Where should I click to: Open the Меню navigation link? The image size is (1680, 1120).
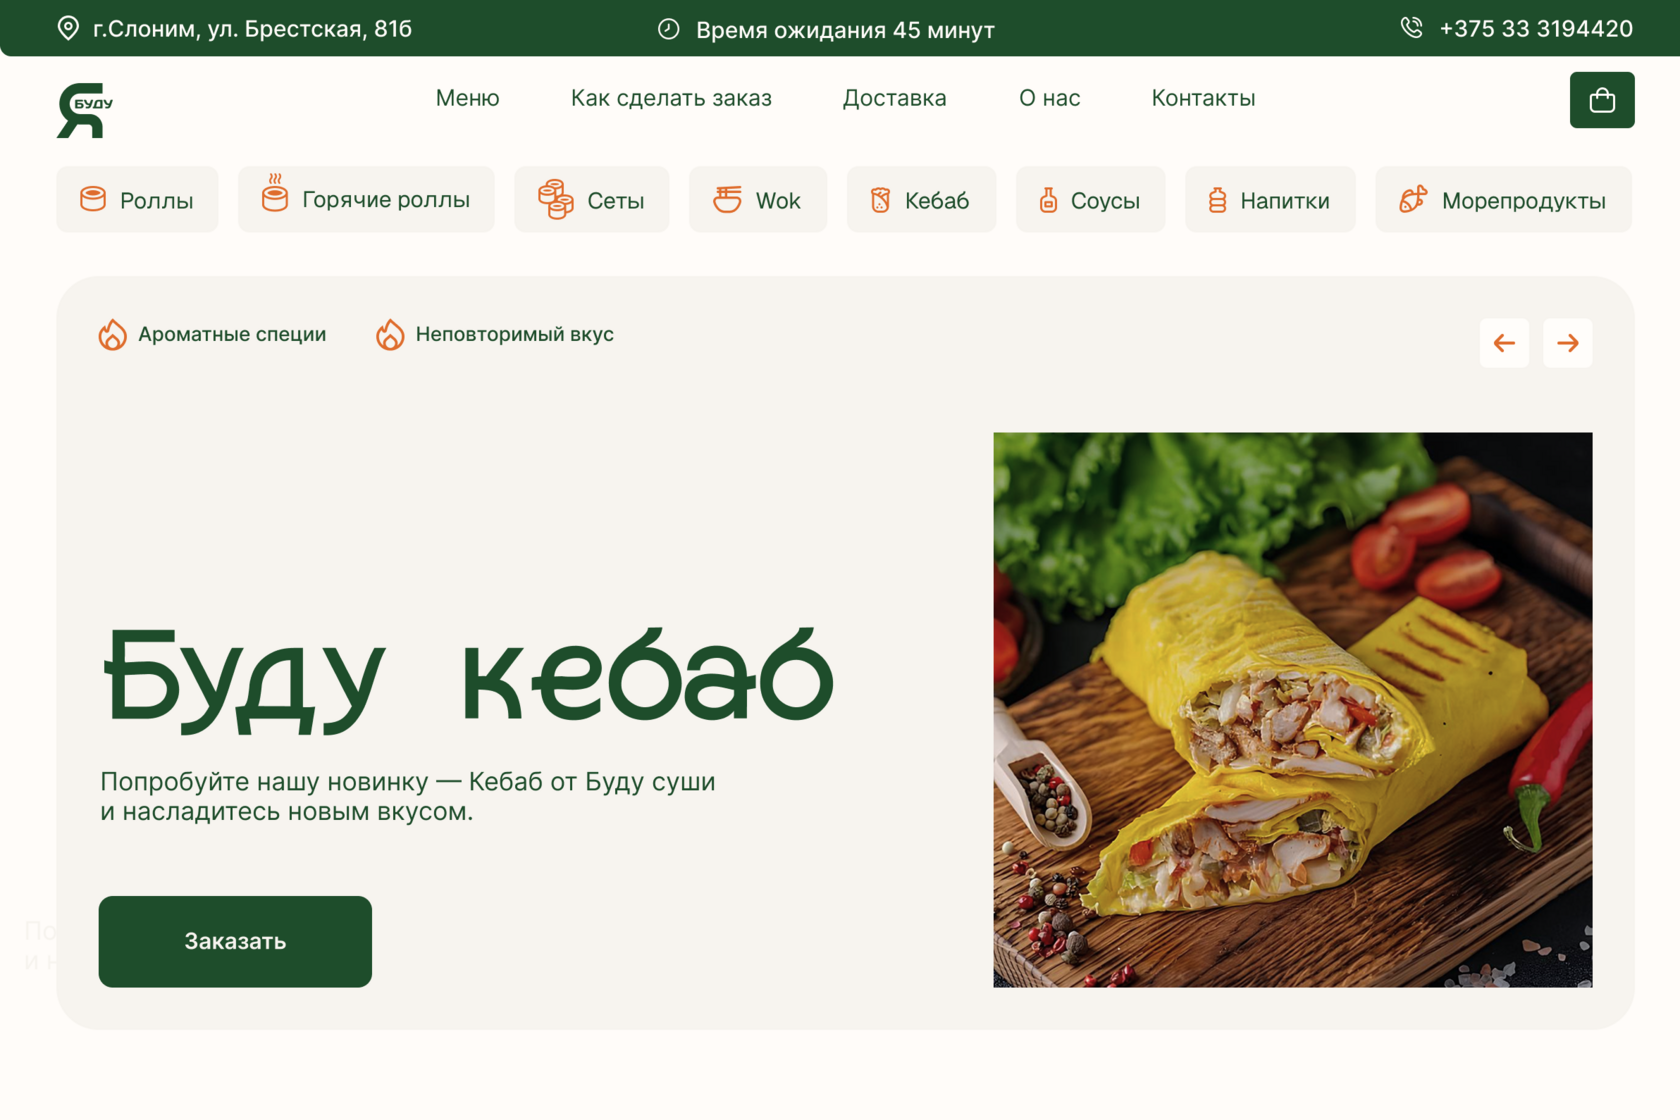(x=467, y=98)
